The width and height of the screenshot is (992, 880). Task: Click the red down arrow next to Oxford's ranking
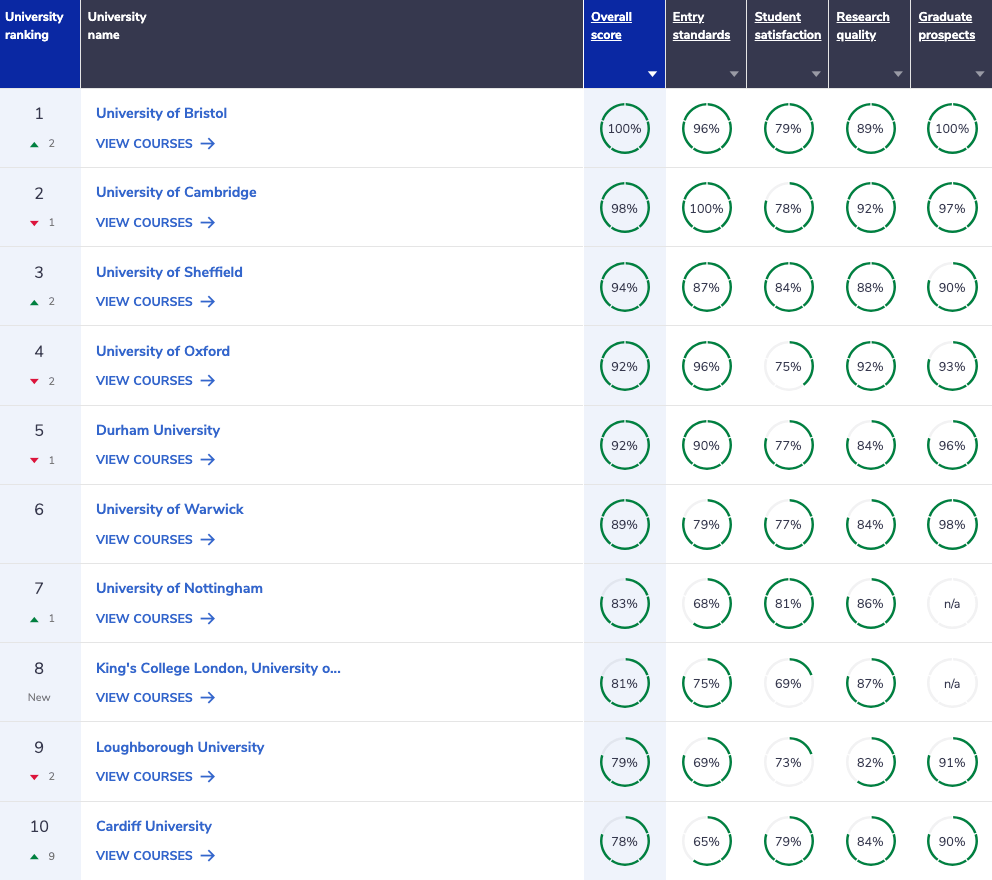33,380
